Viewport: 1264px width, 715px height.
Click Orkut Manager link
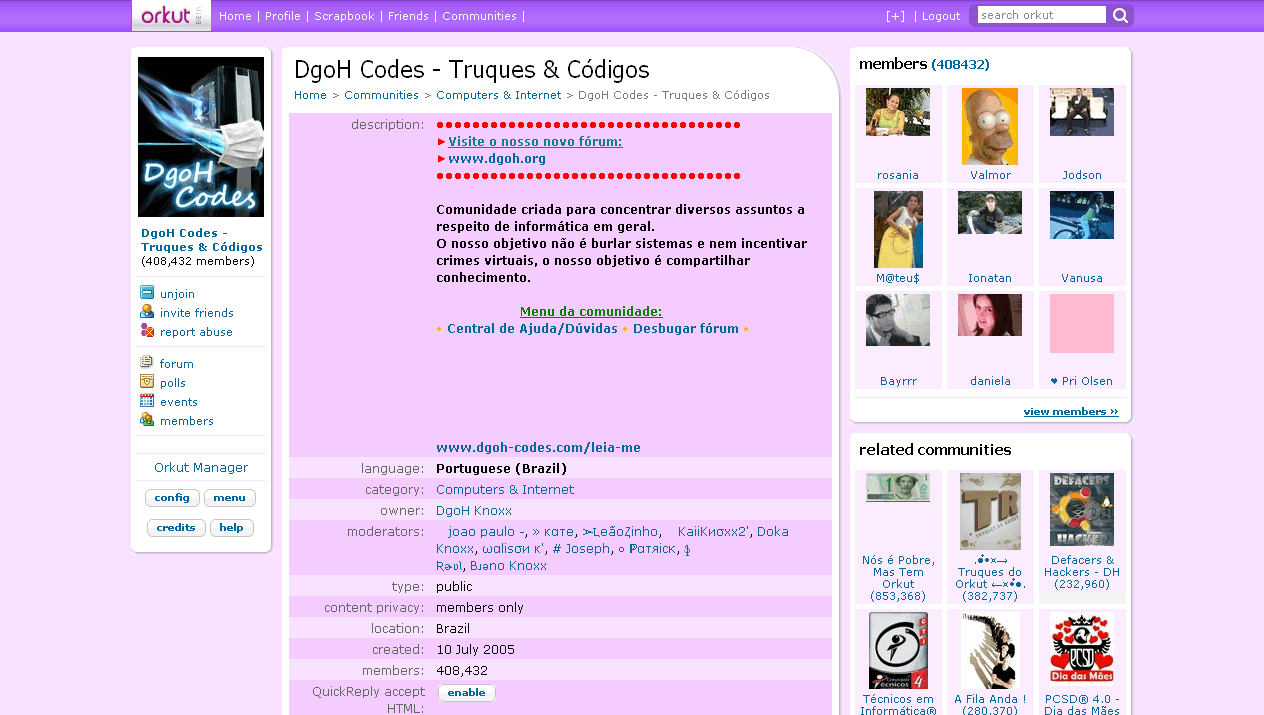pos(201,467)
